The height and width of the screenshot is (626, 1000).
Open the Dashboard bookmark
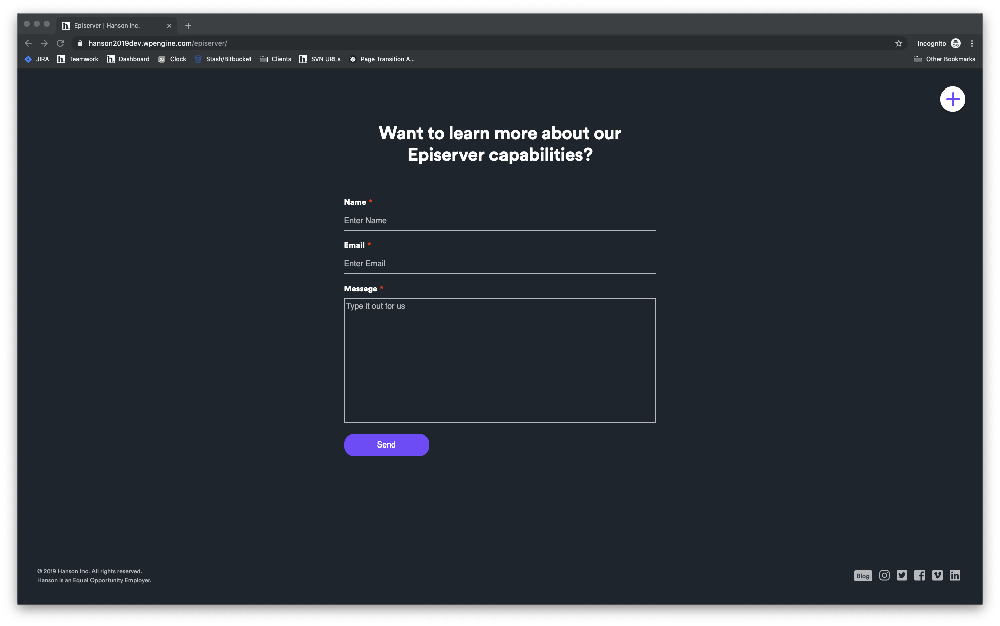tap(128, 59)
